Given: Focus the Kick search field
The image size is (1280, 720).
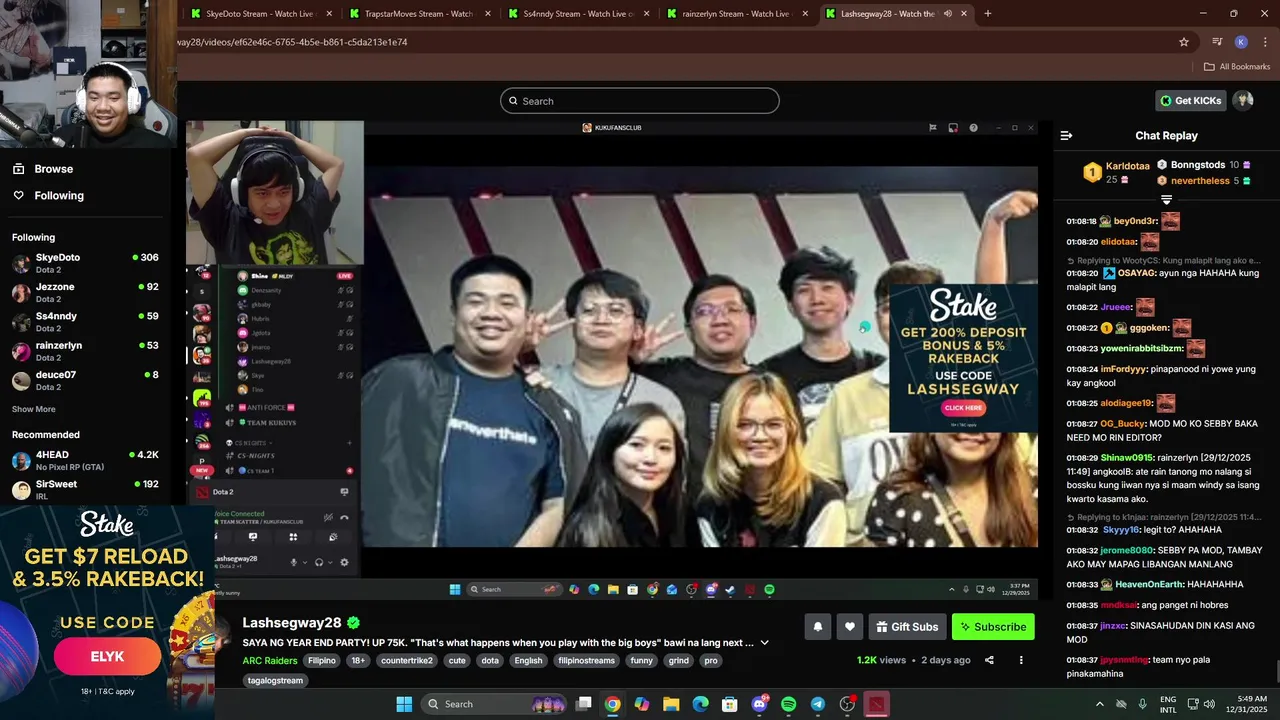Looking at the screenshot, I should 640,101.
